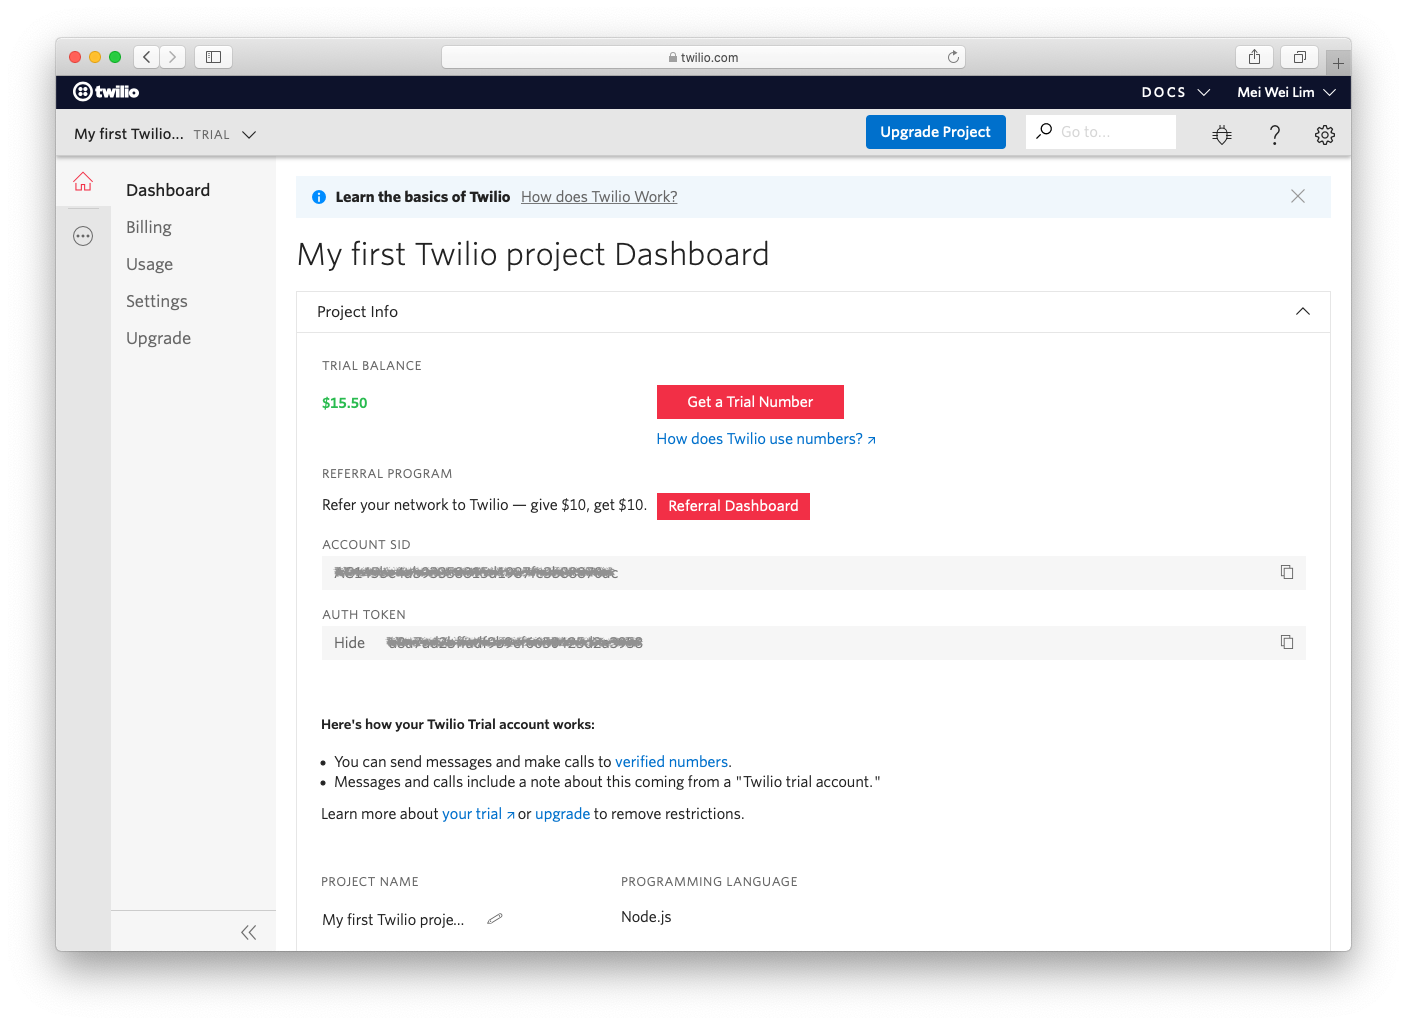
Task: Copy the Account SID value
Action: (x=1287, y=572)
